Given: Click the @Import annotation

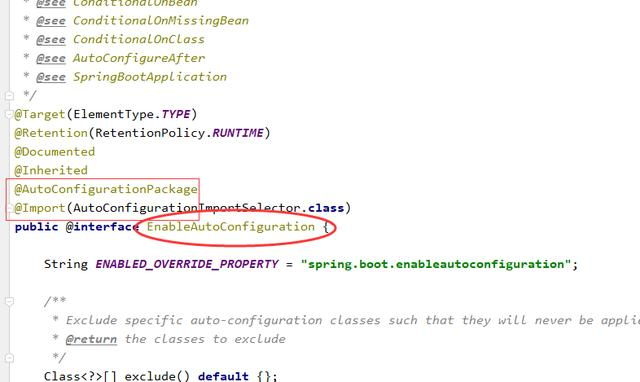Looking at the screenshot, I should pos(40,208).
